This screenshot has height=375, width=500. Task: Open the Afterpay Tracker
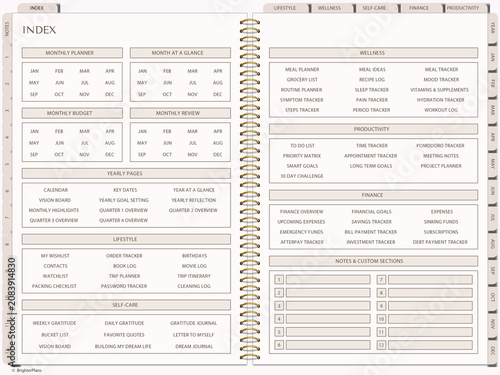click(x=302, y=242)
